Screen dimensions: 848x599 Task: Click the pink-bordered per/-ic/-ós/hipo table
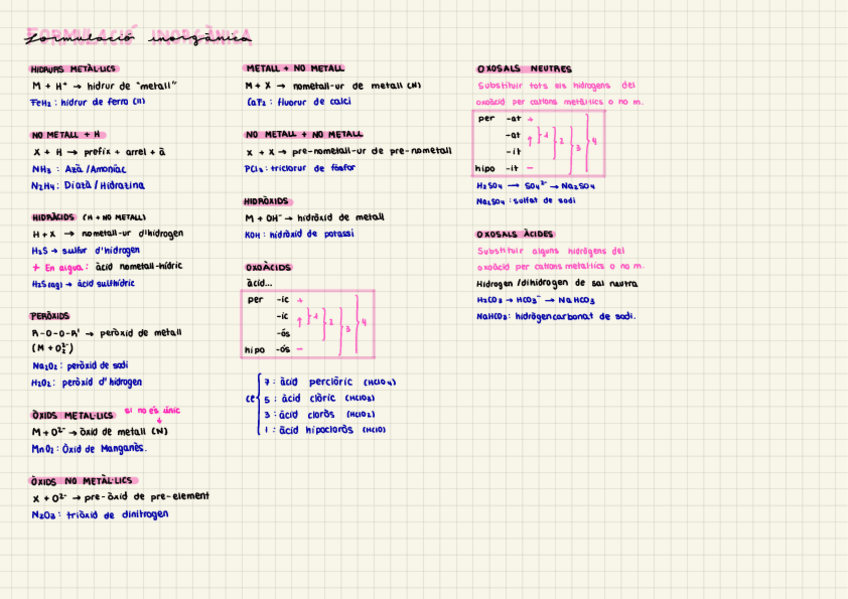(308, 324)
